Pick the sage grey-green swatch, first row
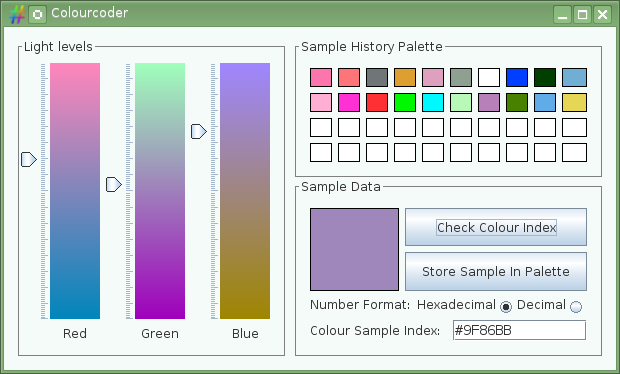The height and width of the screenshot is (374, 620). (x=461, y=77)
